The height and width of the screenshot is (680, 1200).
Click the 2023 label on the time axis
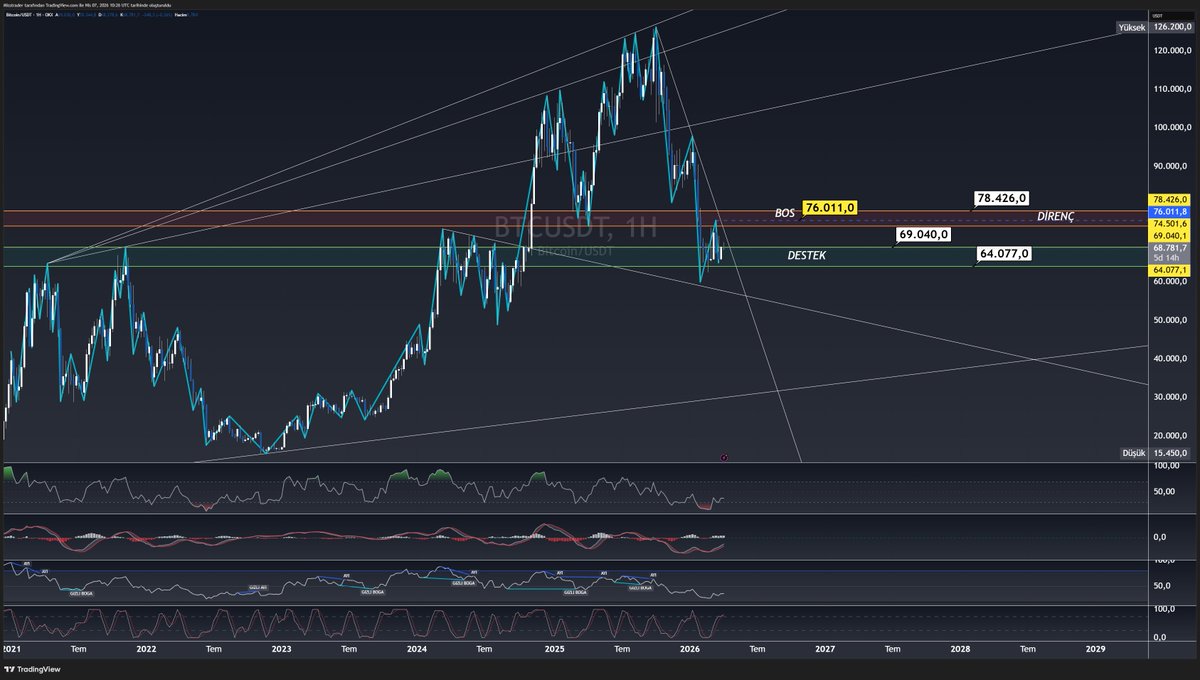click(x=281, y=649)
